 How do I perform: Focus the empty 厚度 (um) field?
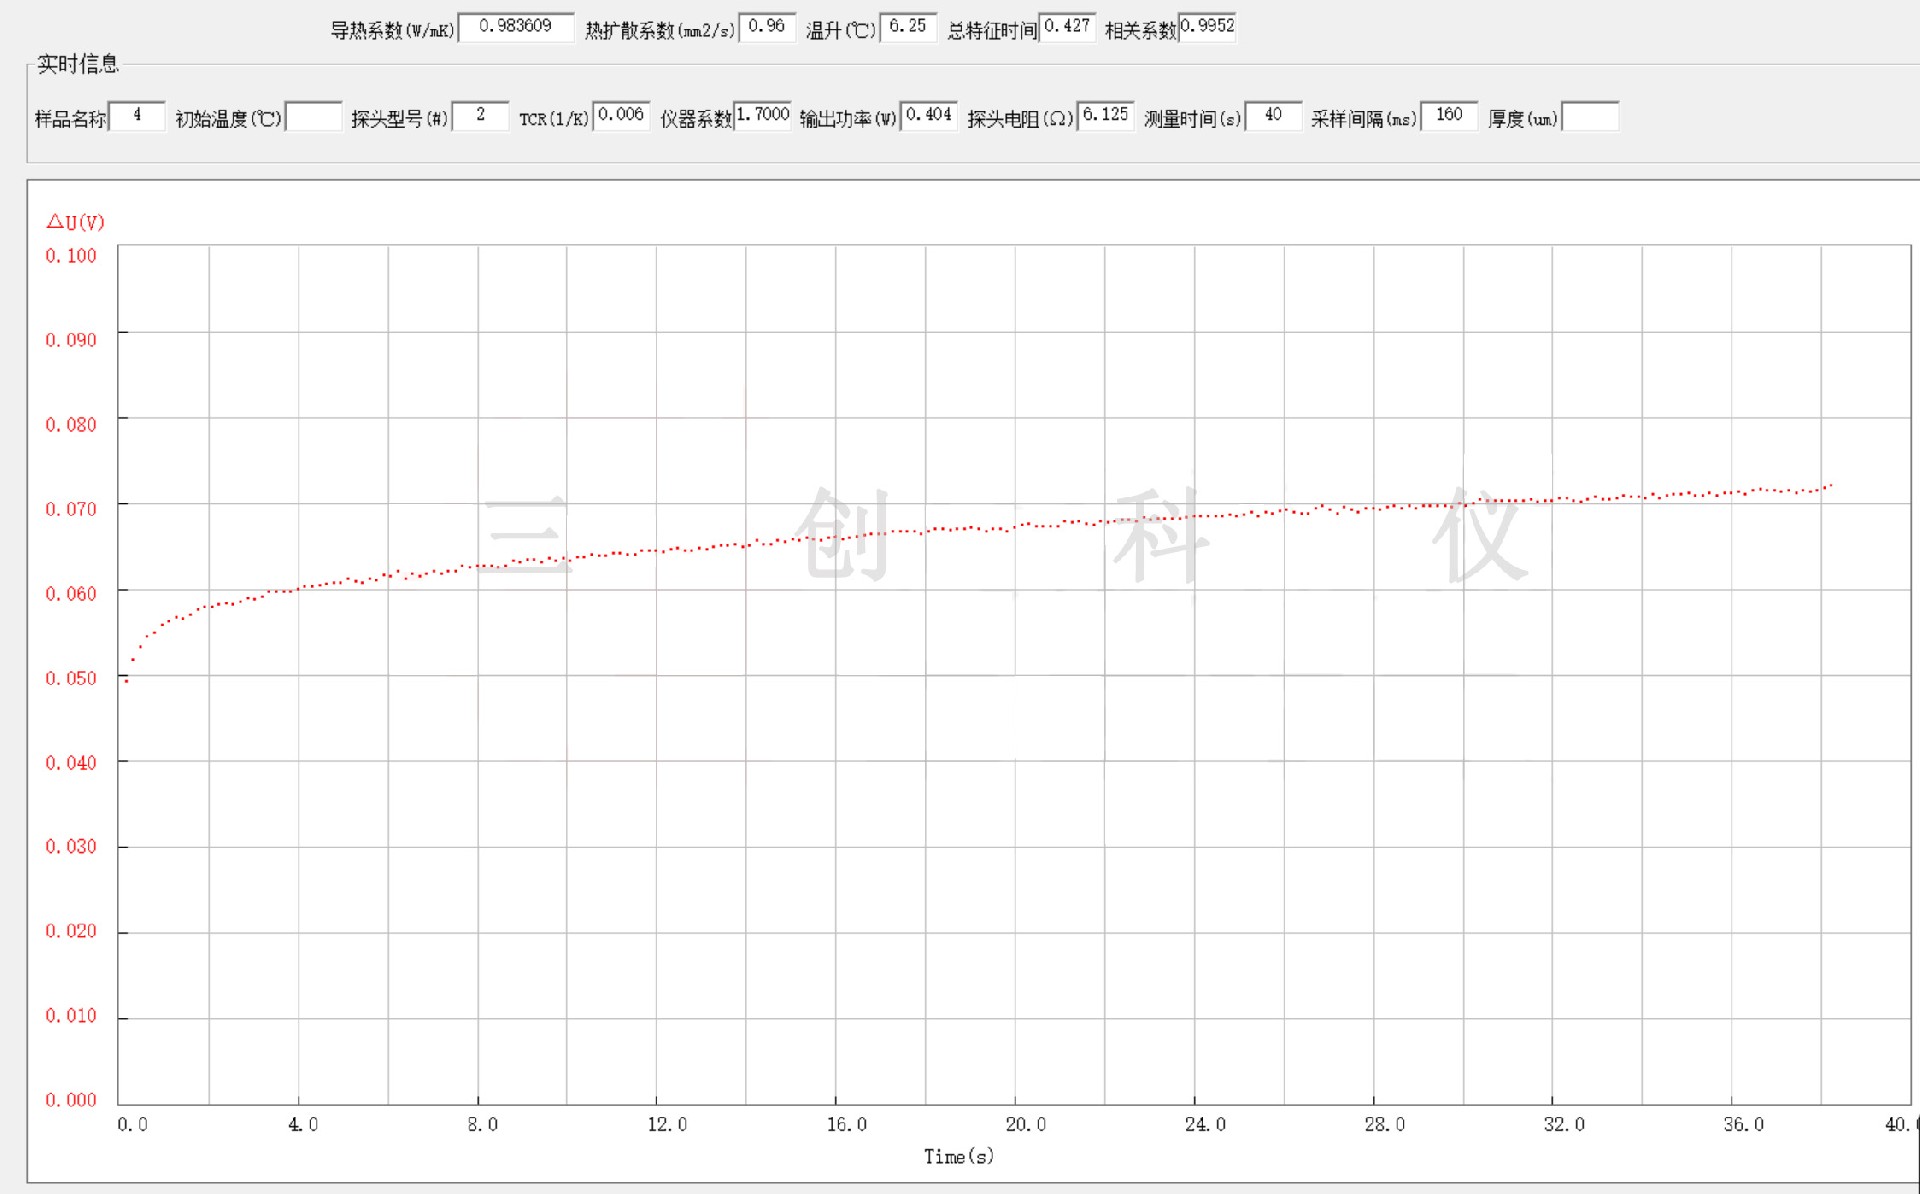tap(1590, 116)
